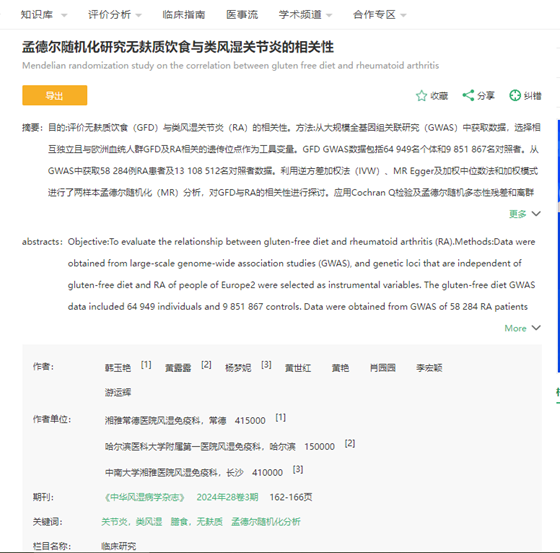Click the error correction (纠错) icon
The width and height of the screenshot is (560, 553).
click(515, 95)
